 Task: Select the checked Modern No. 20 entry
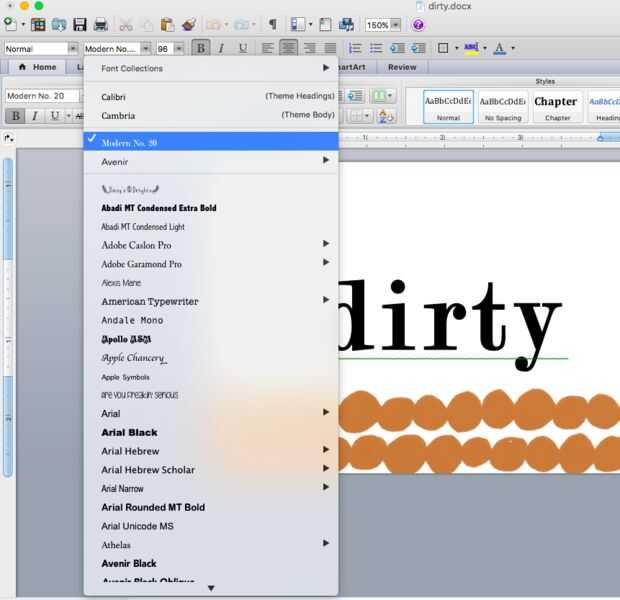pyautogui.click(x=211, y=142)
